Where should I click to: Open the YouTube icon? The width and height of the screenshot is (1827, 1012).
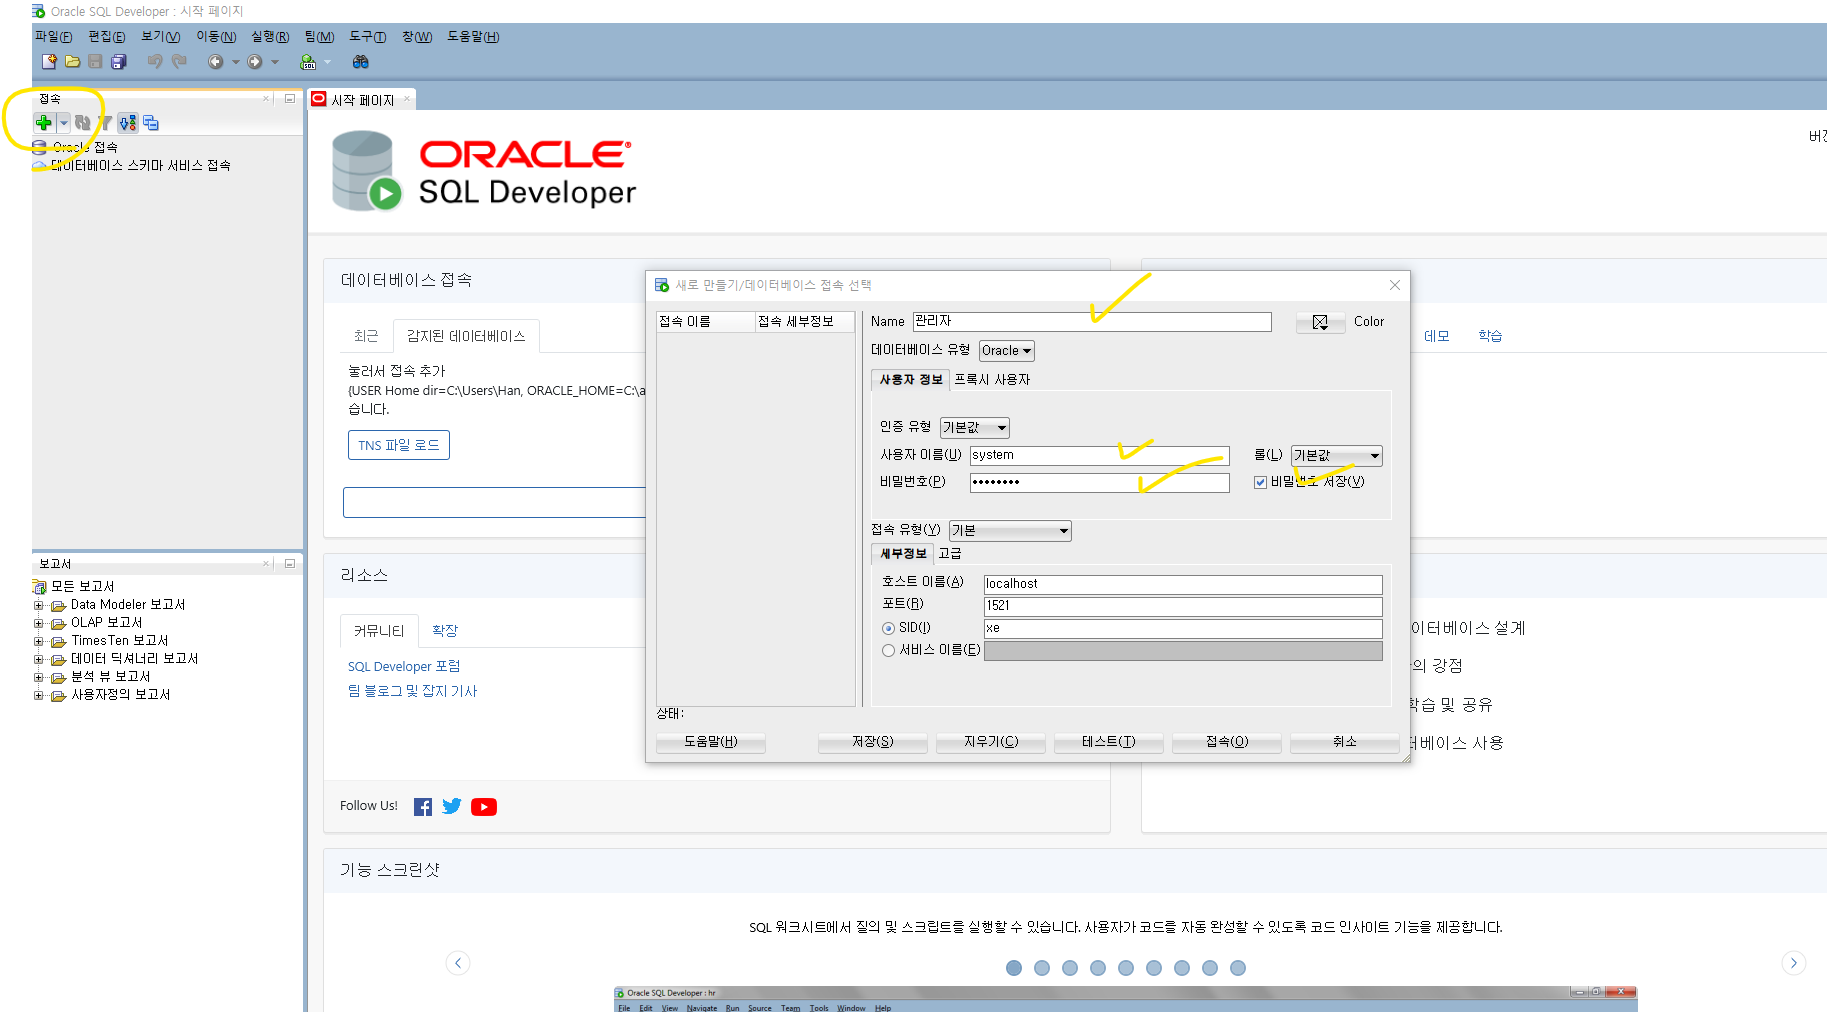[x=484, y=807]
